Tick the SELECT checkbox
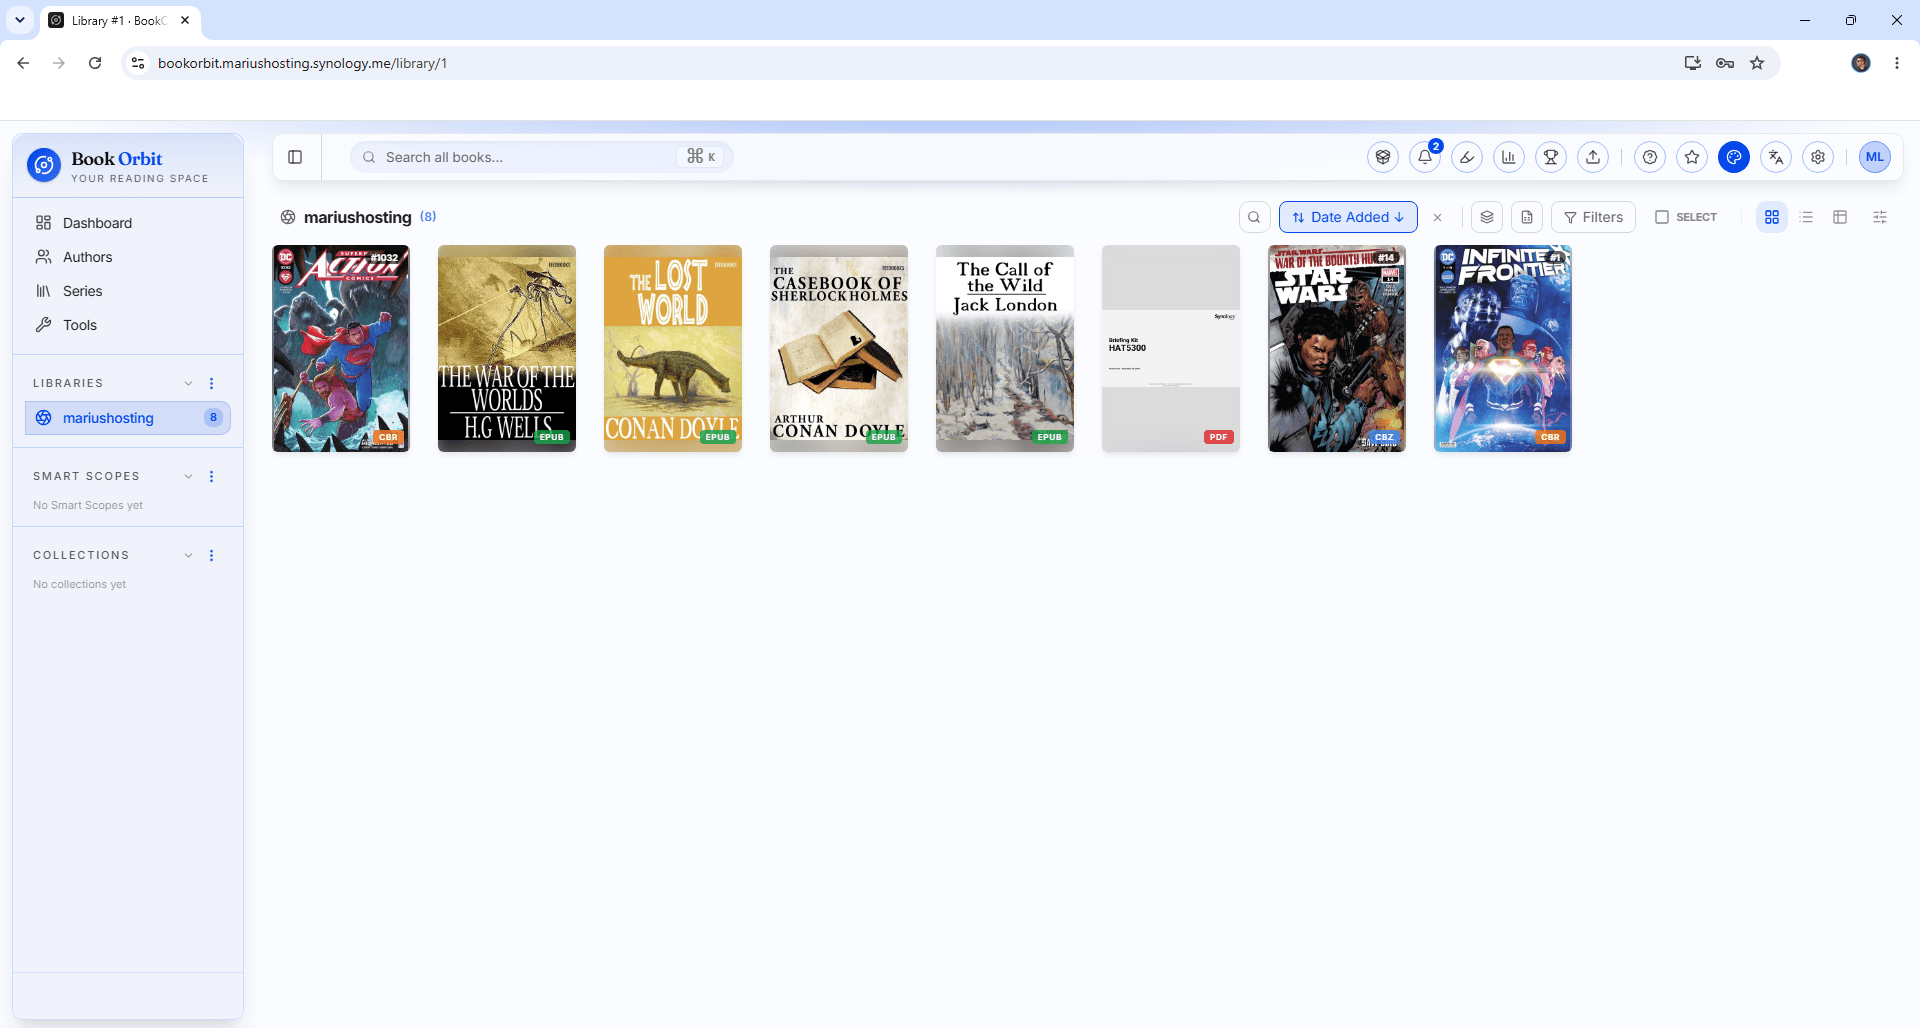The width and height of the screenshot is (1920, 1028). 1662,217
